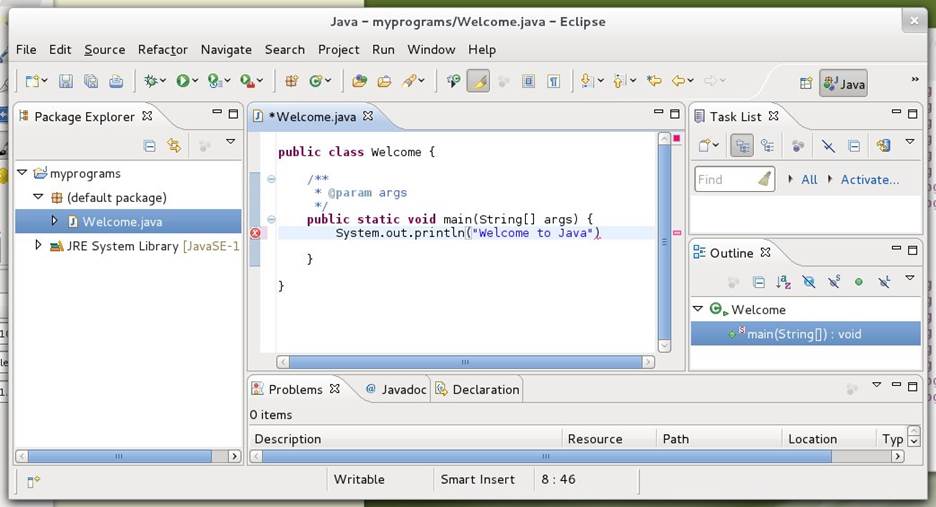This screenshot has height=507, width=936.
Task: Click the All link in Task List
Action: 809,179
